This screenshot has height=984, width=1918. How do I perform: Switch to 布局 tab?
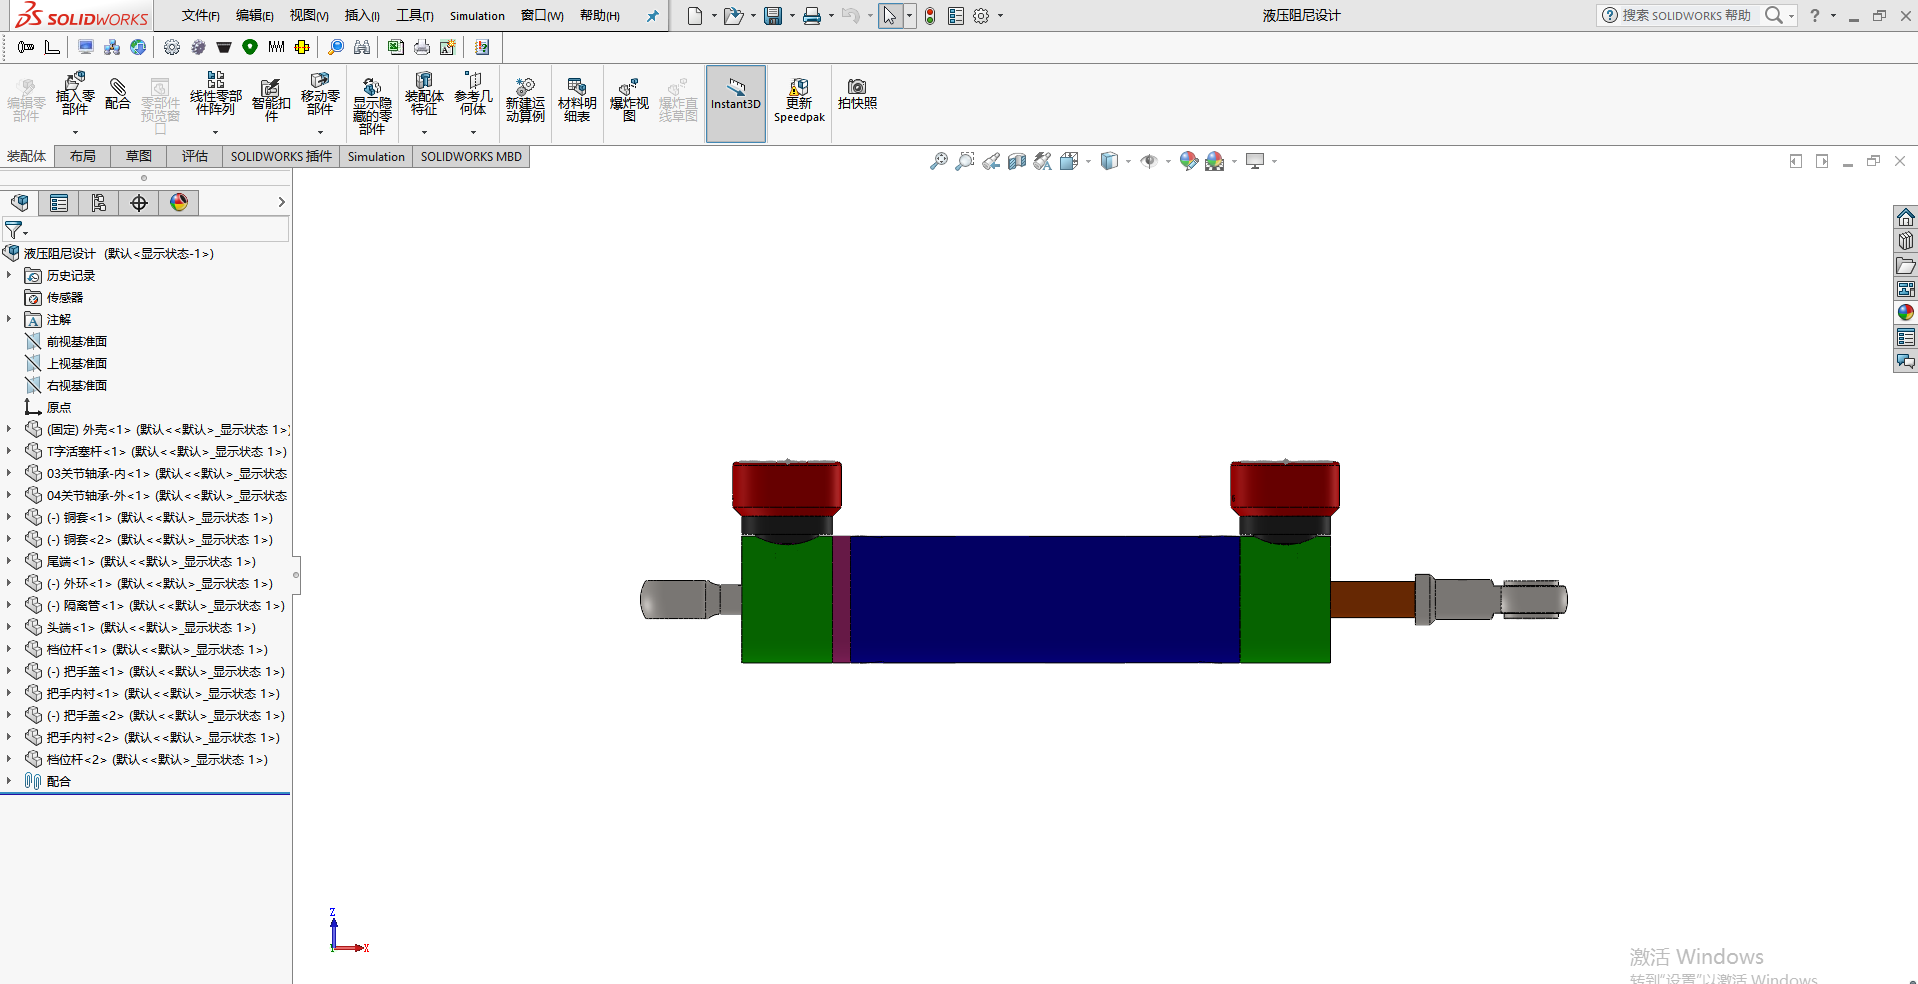(83, 156)
